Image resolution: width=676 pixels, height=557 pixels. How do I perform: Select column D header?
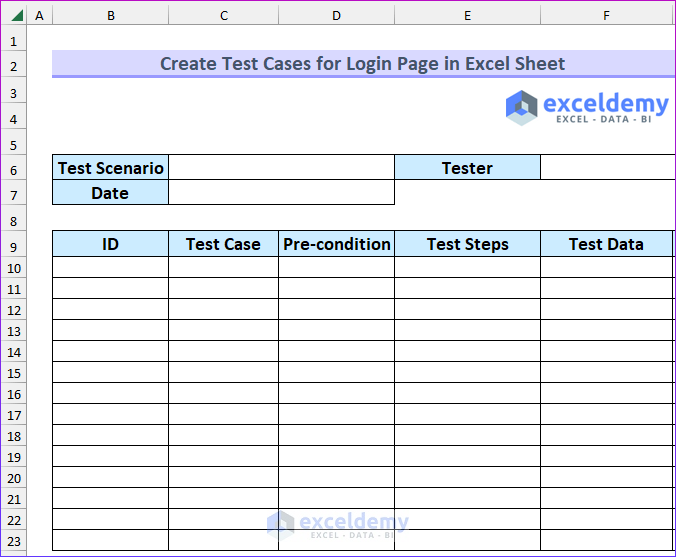pos(336,15)
